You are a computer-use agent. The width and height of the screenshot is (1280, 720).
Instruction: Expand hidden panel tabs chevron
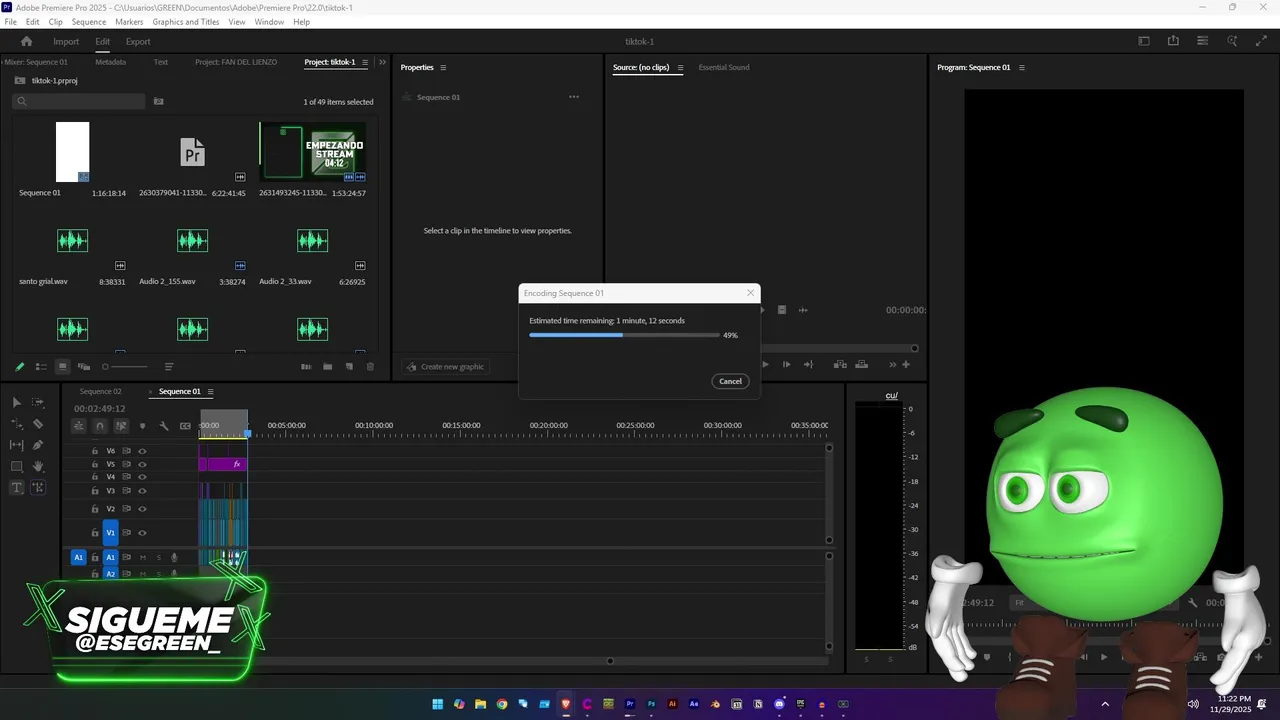382,62
